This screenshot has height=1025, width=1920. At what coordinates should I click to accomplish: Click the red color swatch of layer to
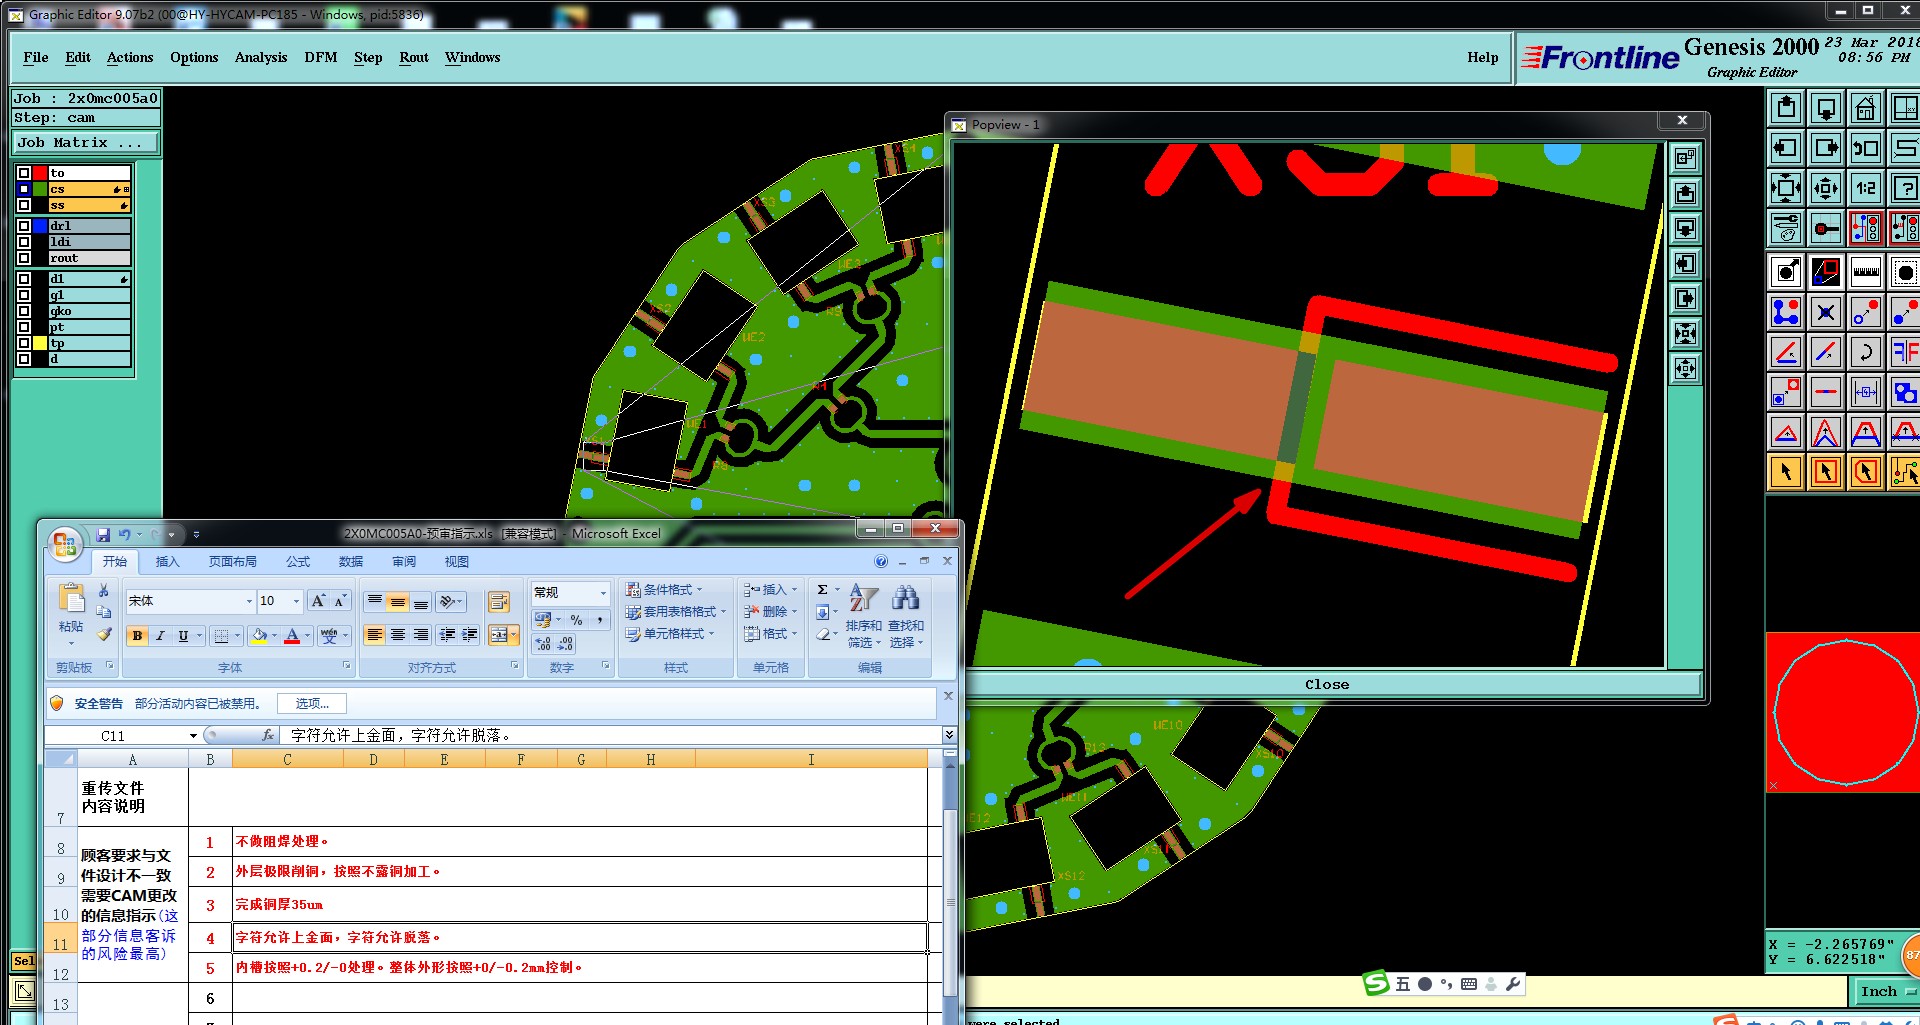click(x=41, y=173)
